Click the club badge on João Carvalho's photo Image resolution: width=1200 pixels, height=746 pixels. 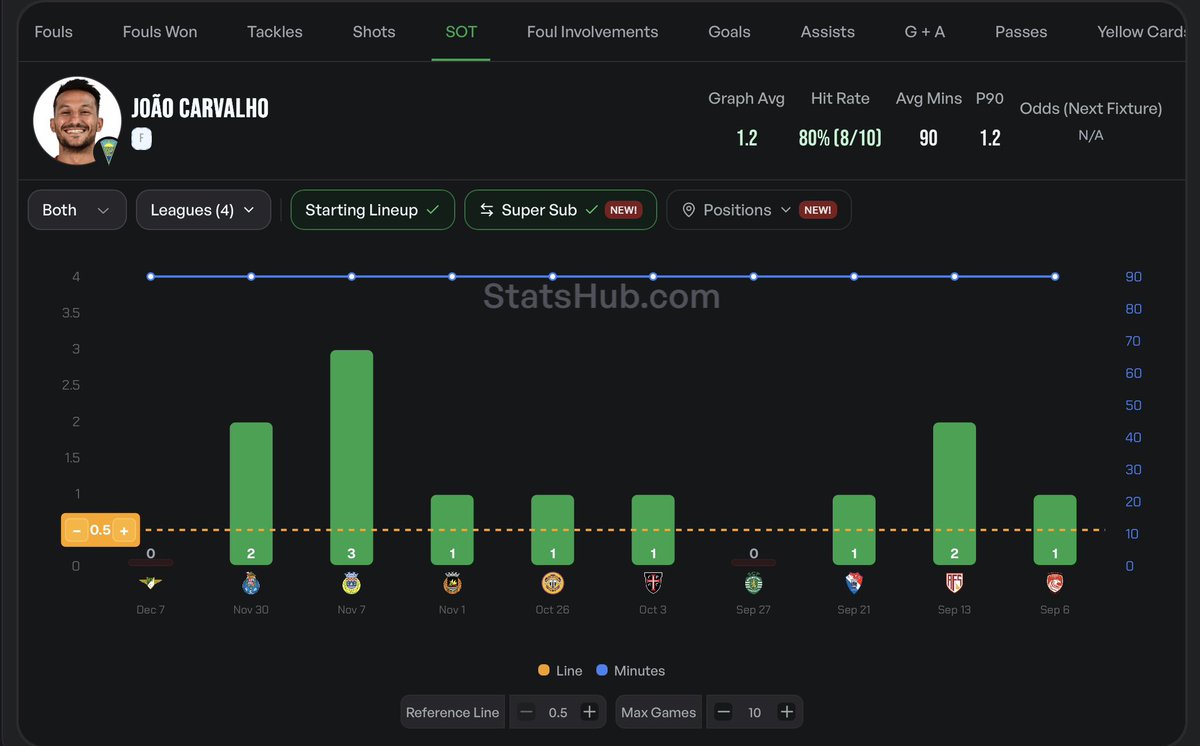[x=107, y=149]
